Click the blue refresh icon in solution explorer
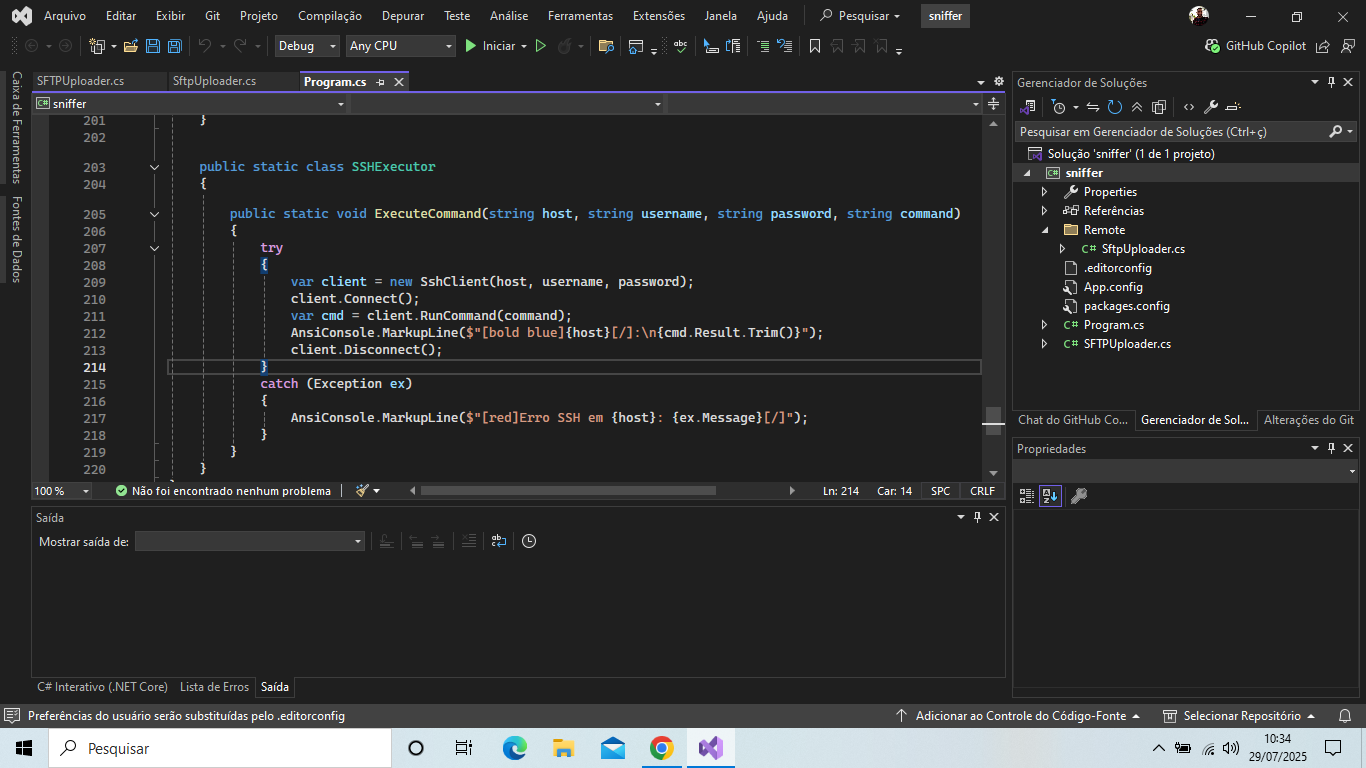Screen dimensions: 1366x768 click(x=1114, y=107)
